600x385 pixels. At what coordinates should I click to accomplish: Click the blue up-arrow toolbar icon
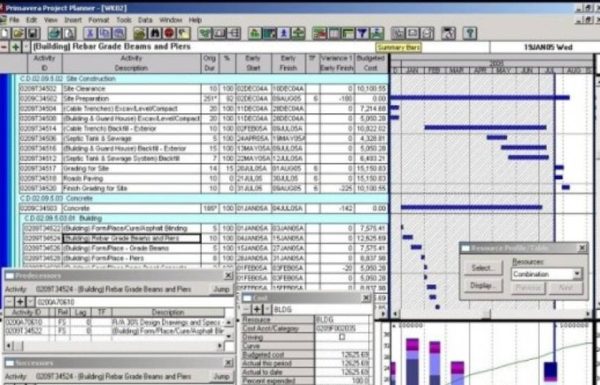point(284,33)
